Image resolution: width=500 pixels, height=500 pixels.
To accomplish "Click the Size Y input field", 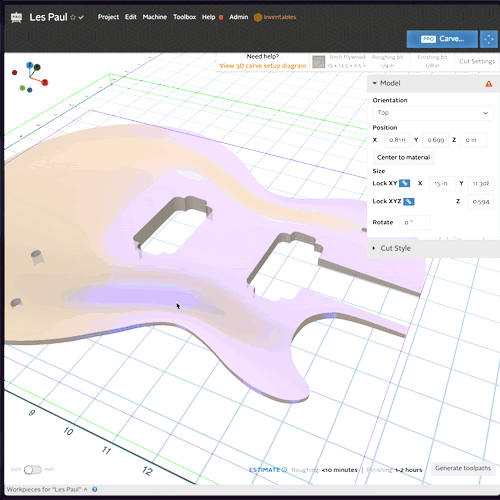I will coord(480,184).
